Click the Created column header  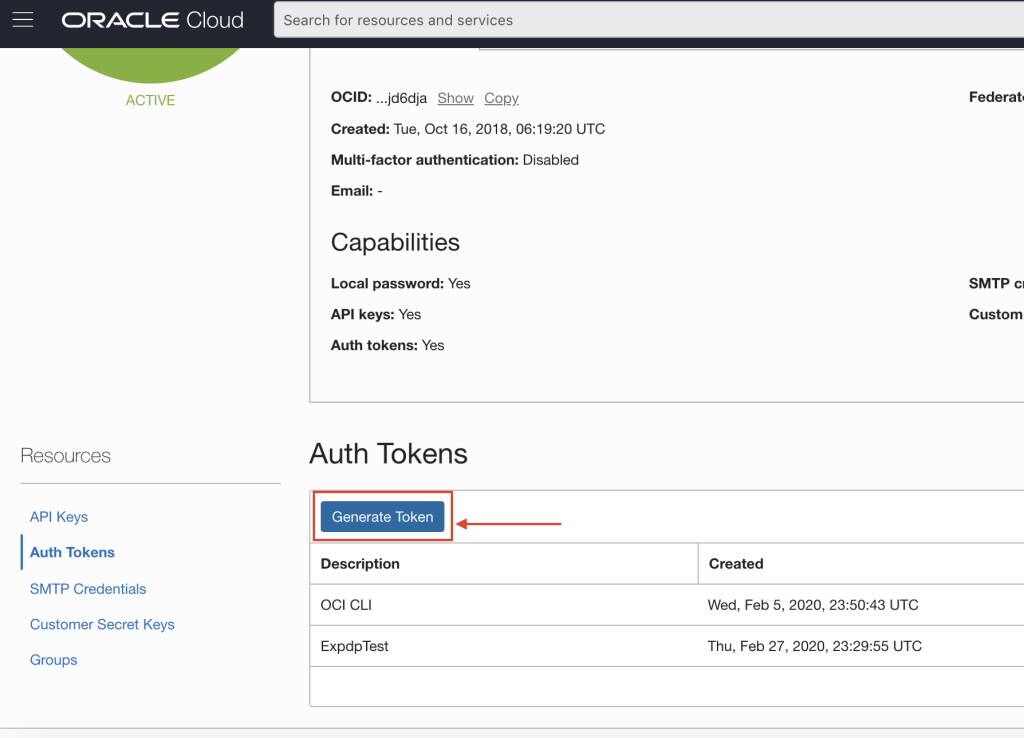pyautogui.click(x=737, y=563)
